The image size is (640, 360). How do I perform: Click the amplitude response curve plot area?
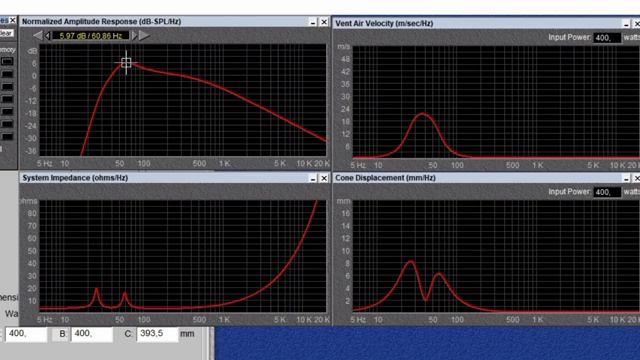[183, 100]
